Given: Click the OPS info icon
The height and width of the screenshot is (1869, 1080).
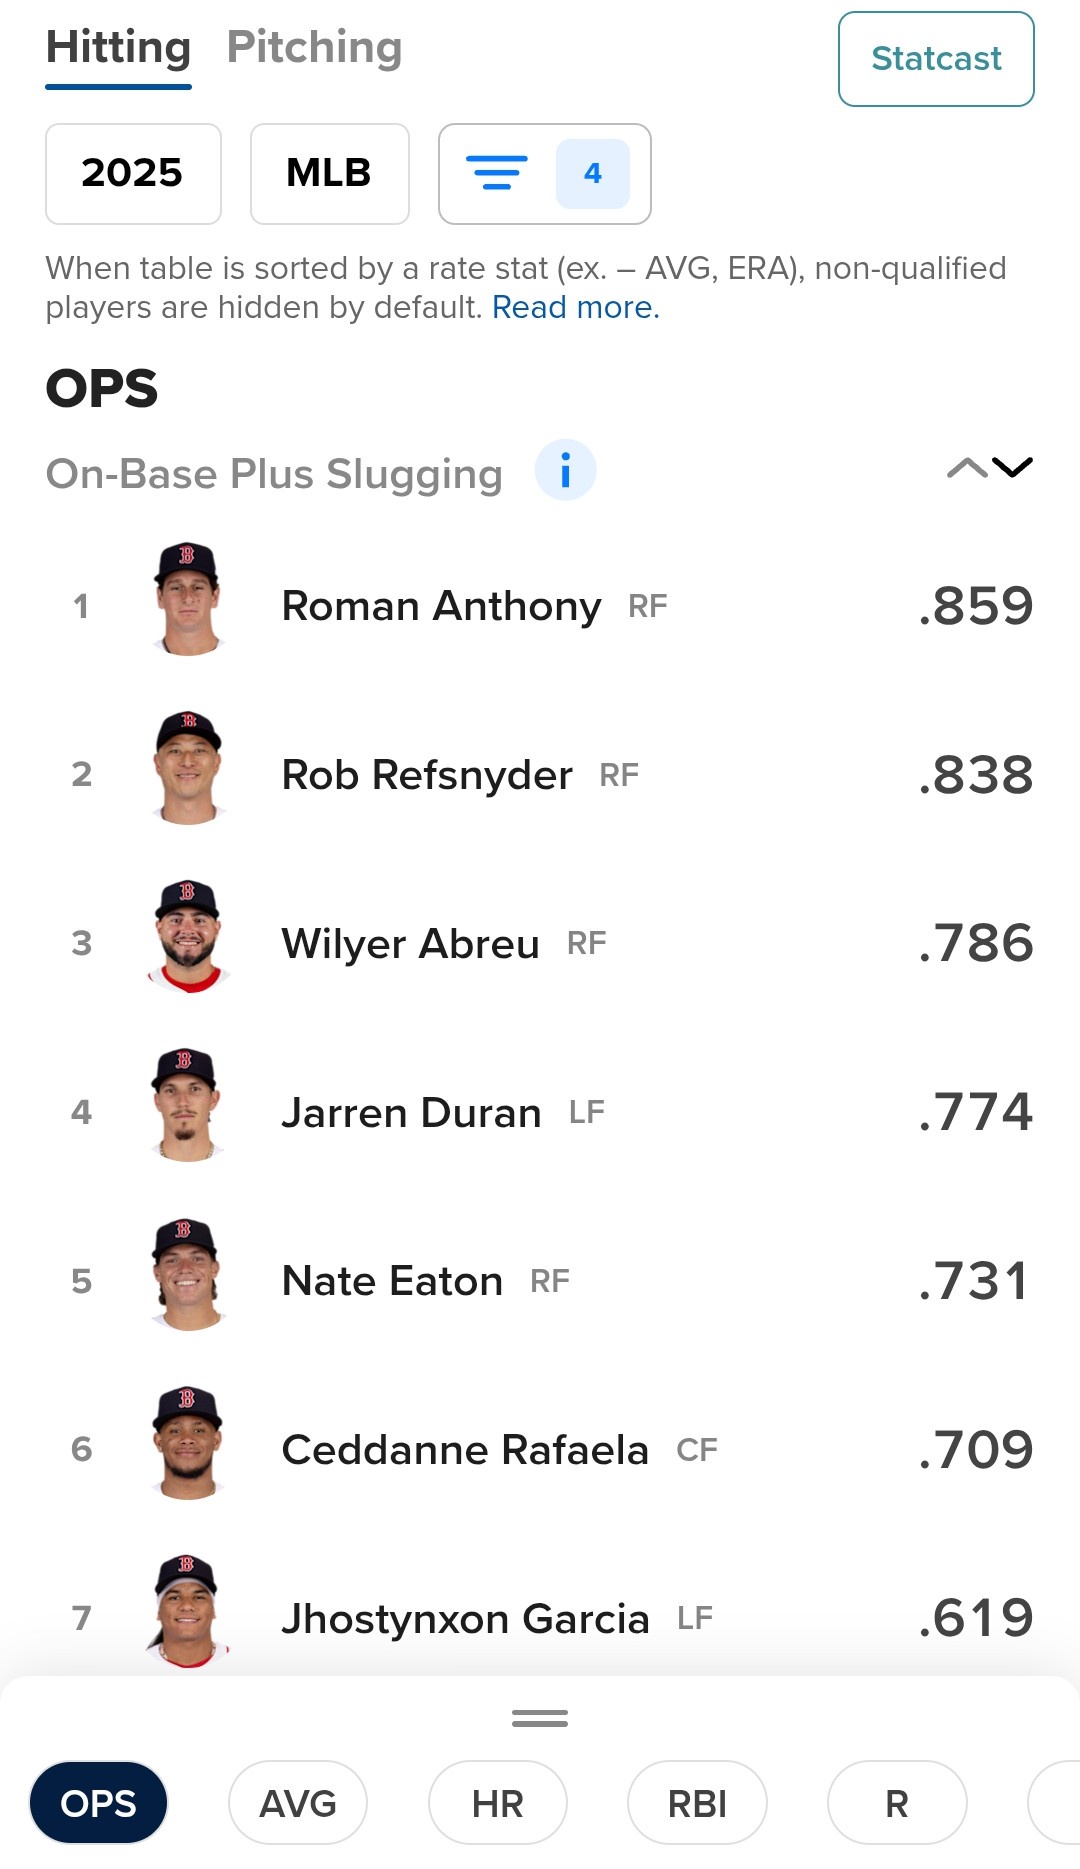Looking at the screenshot, I should click(x=565, y=470).
